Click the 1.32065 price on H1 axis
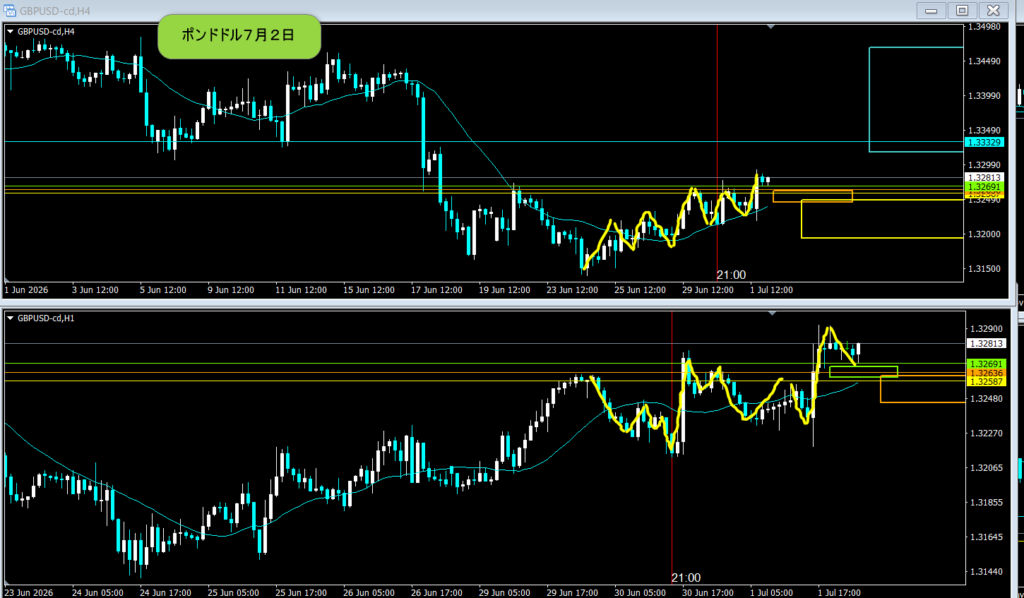This screenshot has height=598, width=1024. (x=985, y=468)
